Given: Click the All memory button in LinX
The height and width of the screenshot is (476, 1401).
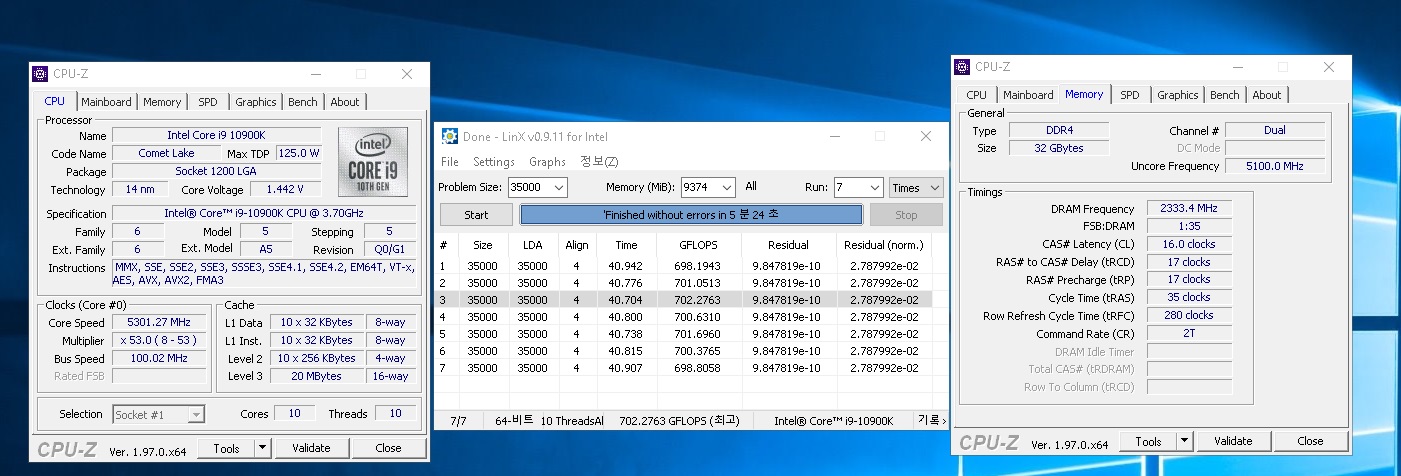Looking at the screenshot, I should pos(751,187).
